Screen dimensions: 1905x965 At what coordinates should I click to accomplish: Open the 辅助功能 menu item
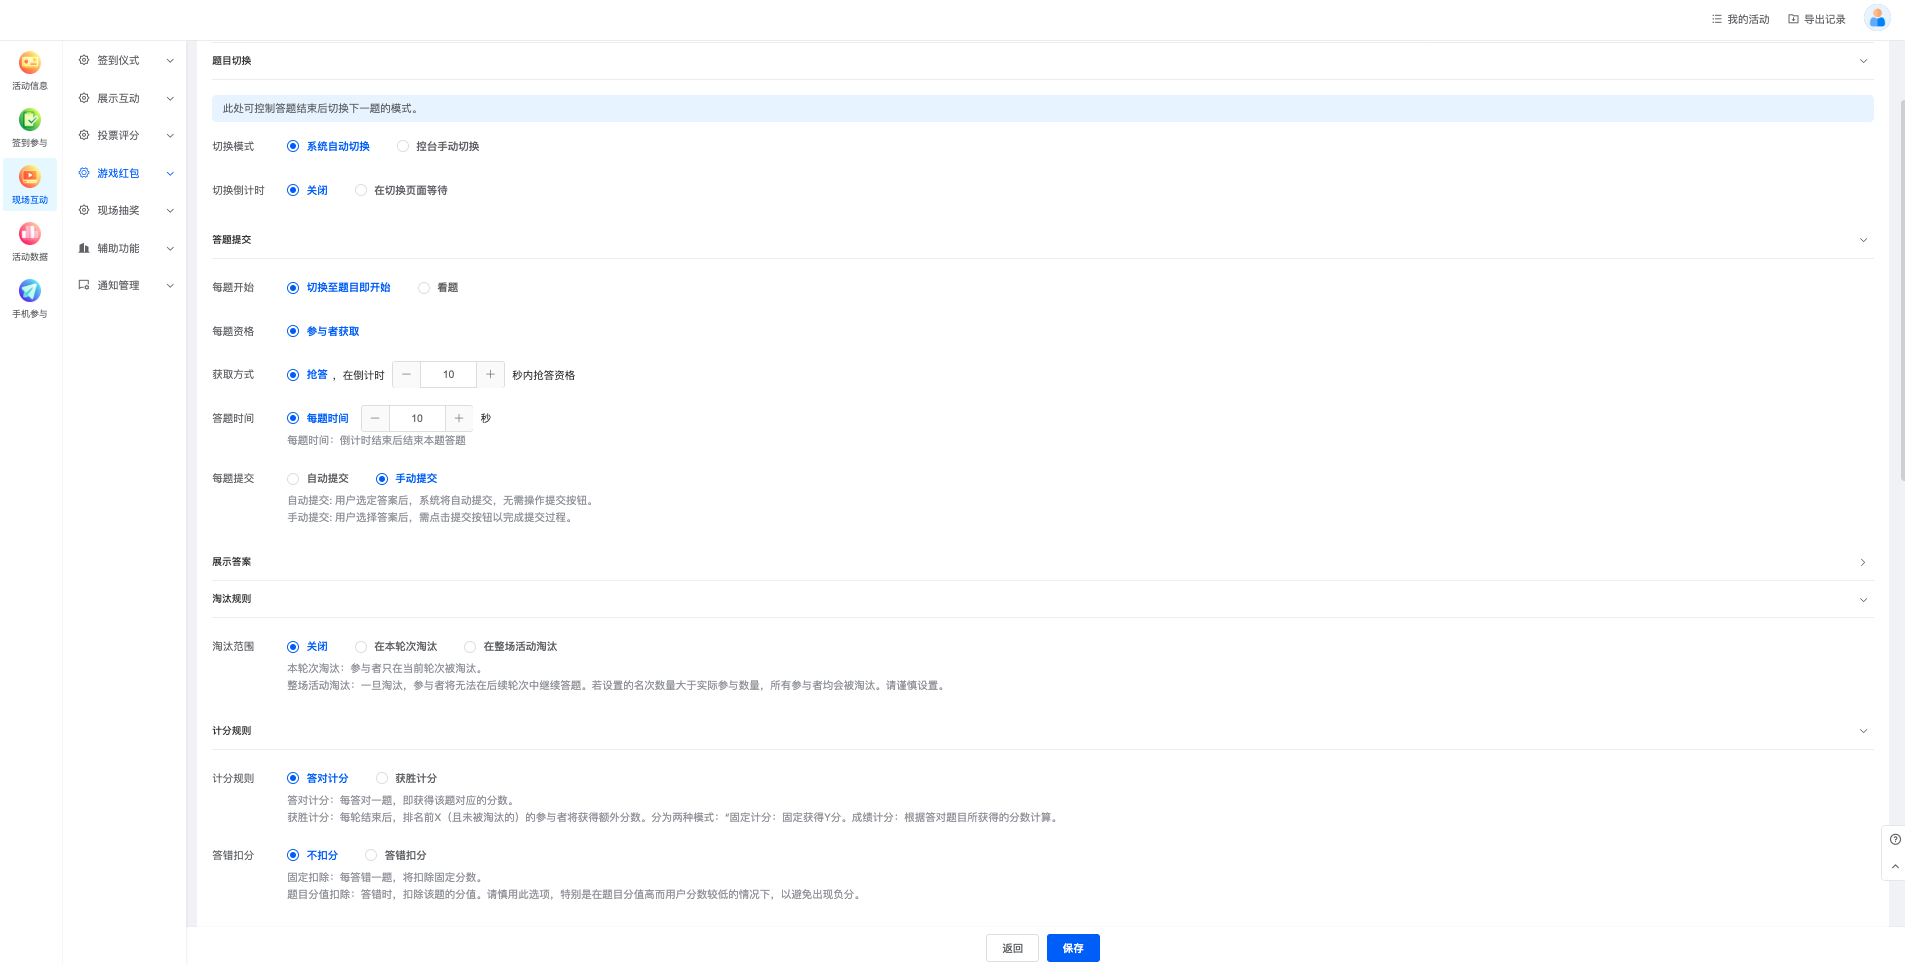point(118,249)
